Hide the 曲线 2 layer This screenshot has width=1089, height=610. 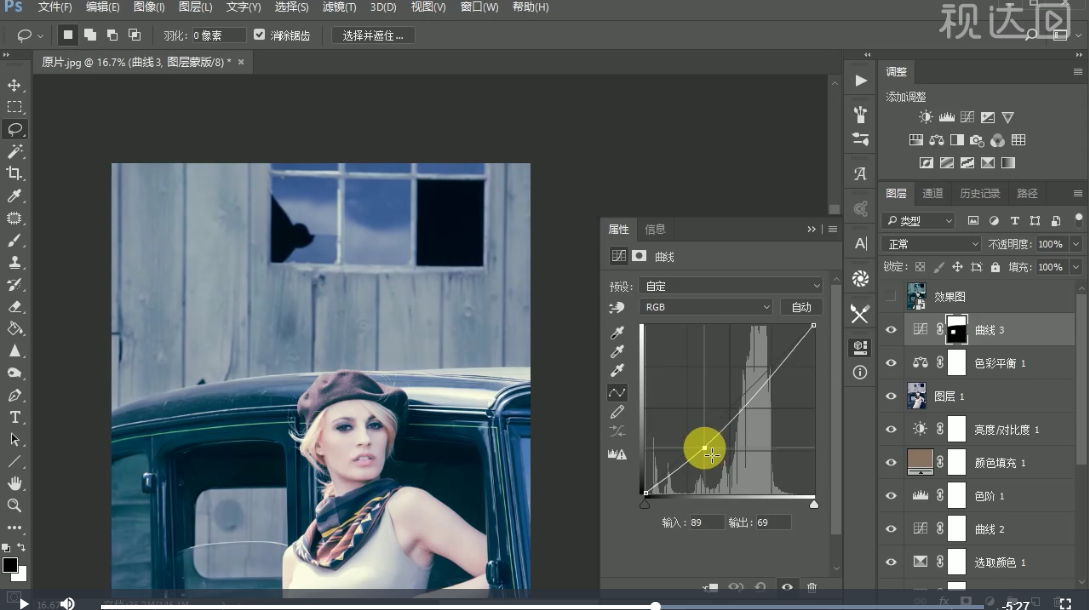(x=891, y=529)
